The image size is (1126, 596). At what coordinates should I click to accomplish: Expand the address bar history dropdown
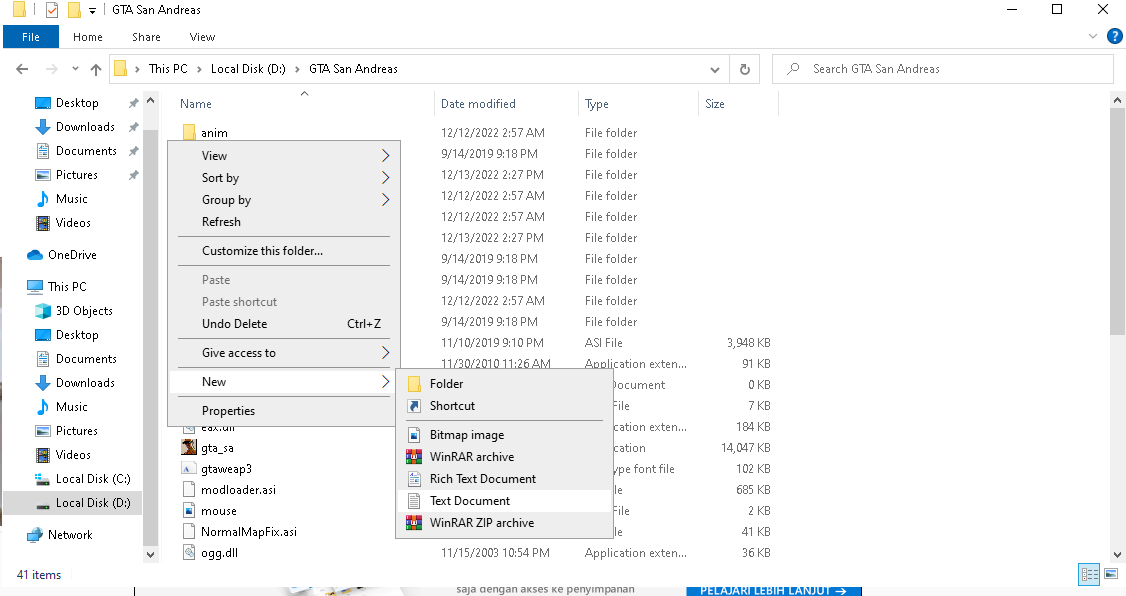tap(715, 69)
